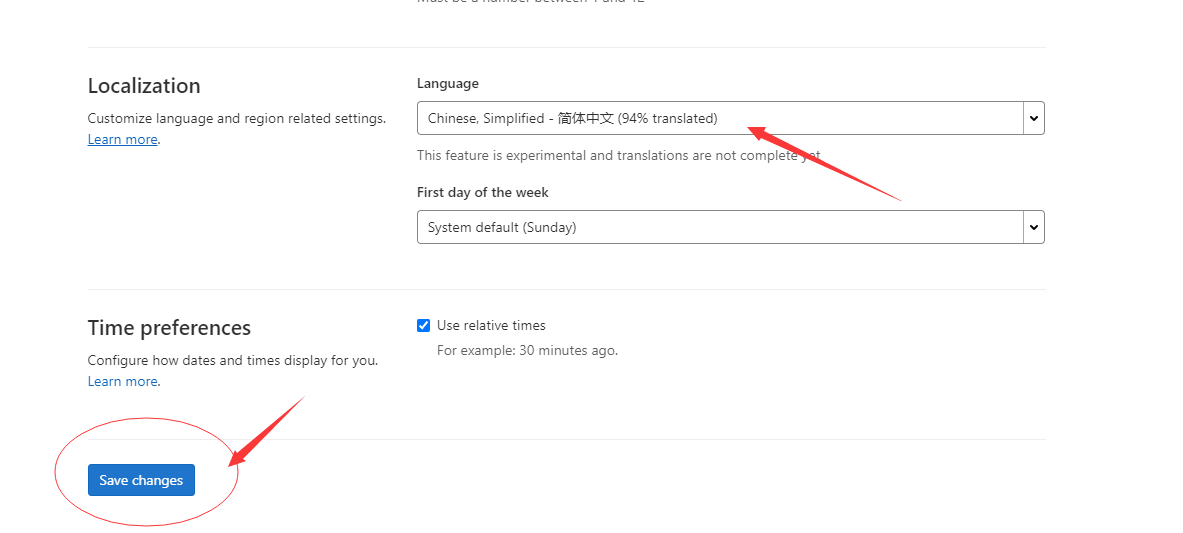This screenshot has width=1183, height=533.
Task: Click the Time preferences heading
Action: click(169, 328)
